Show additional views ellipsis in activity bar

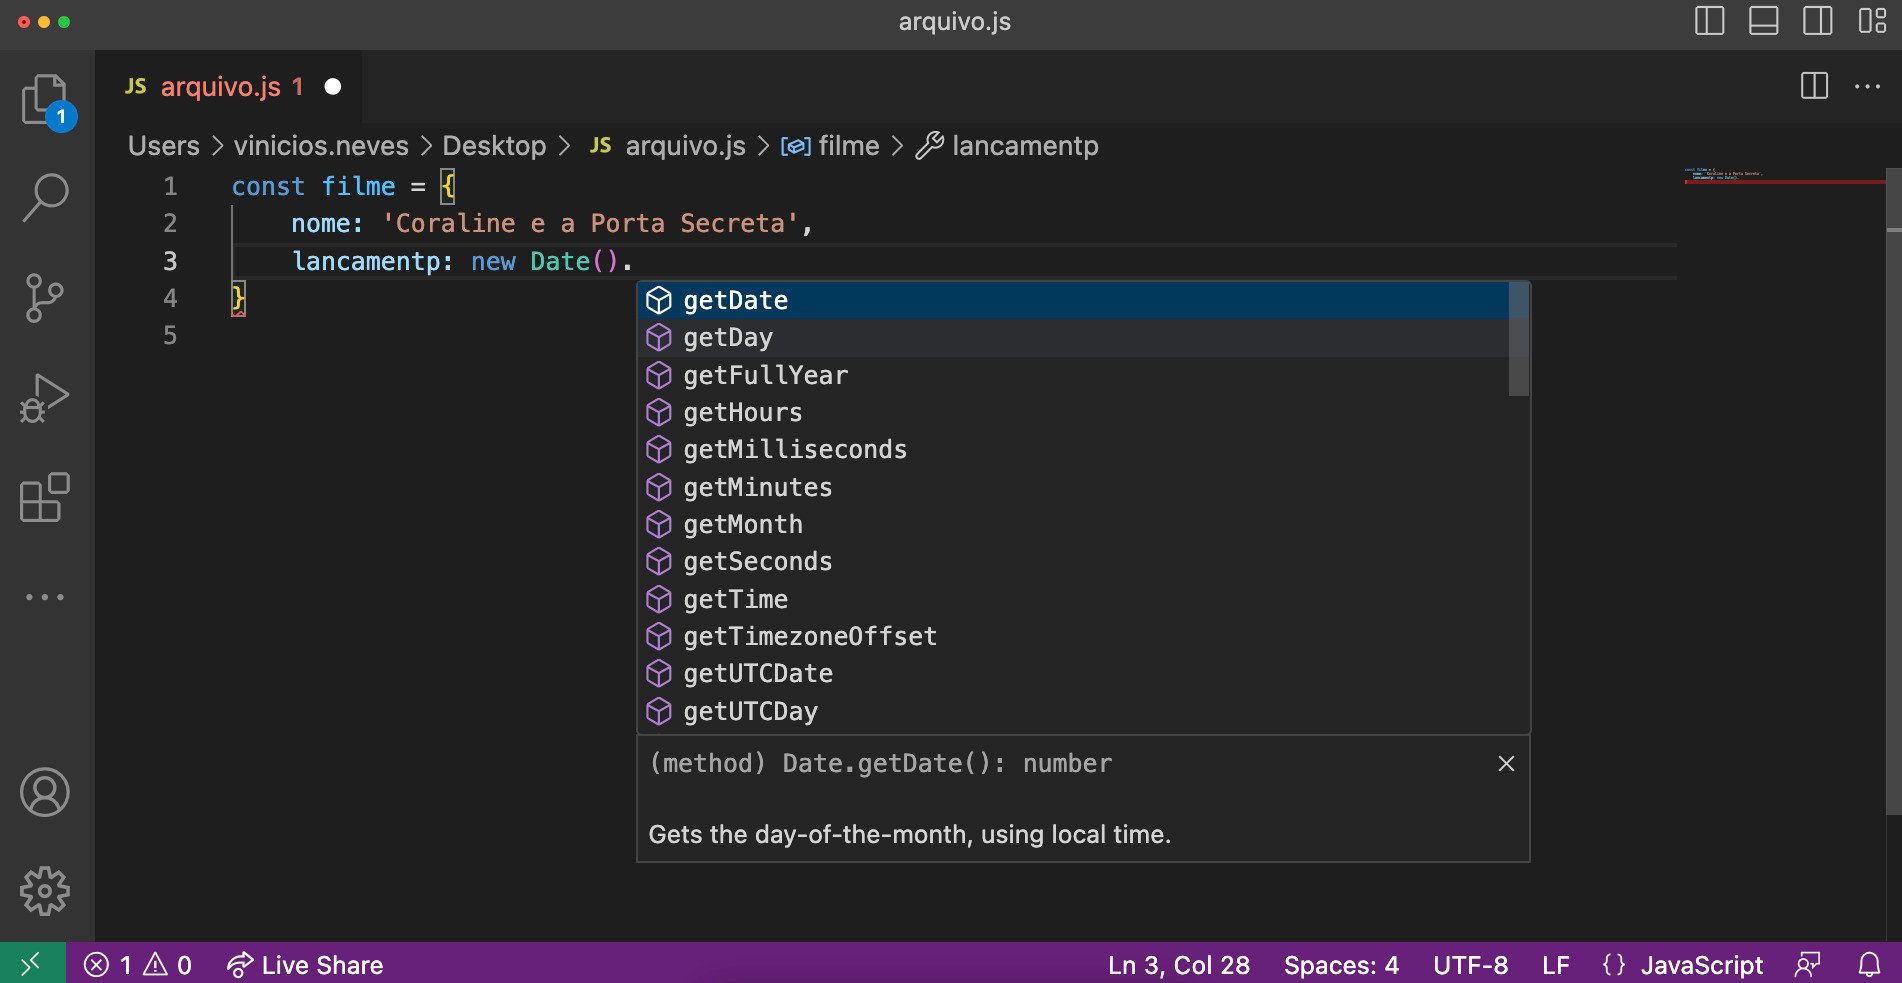(x=45, y=597)
